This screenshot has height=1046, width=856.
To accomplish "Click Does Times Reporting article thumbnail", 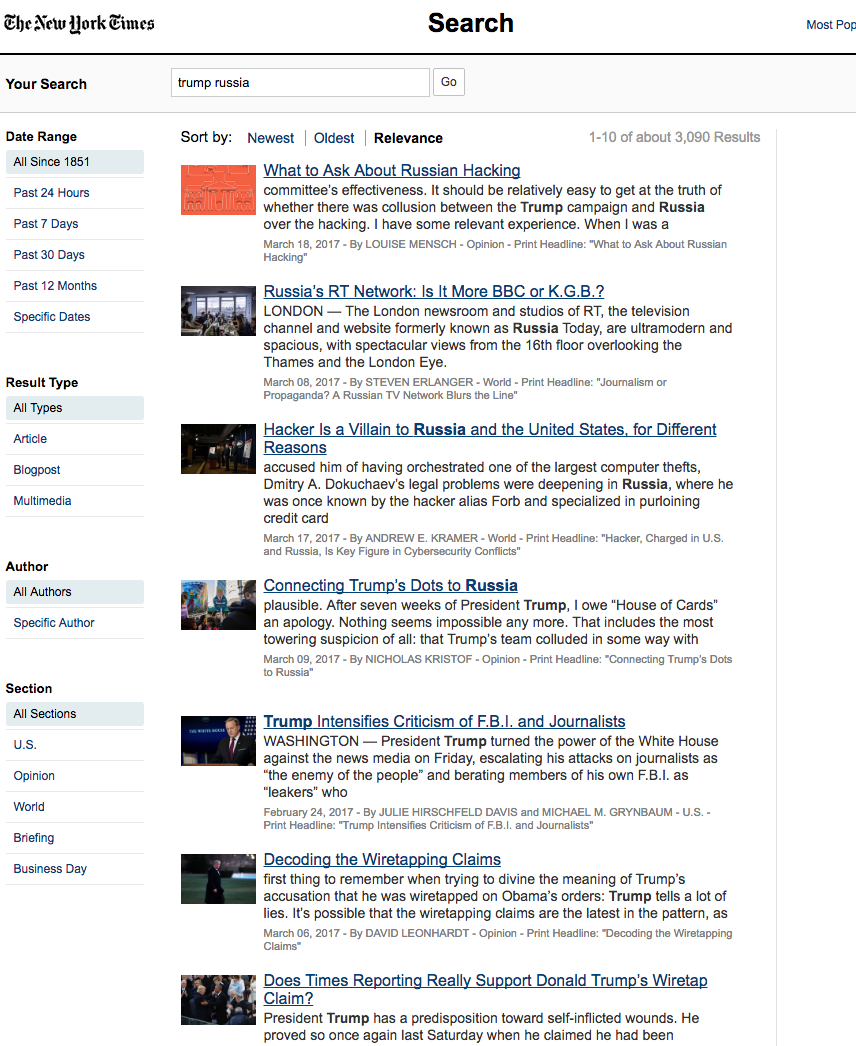I will tap(218, 1000).
